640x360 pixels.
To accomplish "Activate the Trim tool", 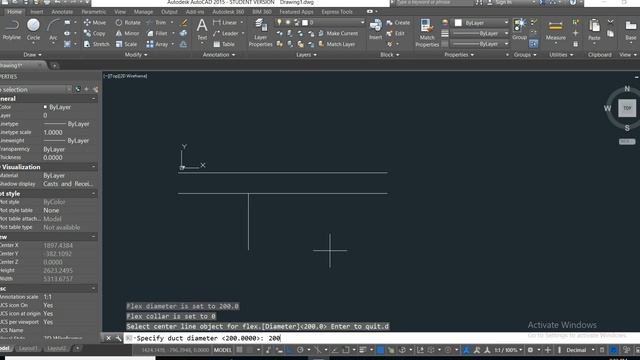I will coord(156,22).
